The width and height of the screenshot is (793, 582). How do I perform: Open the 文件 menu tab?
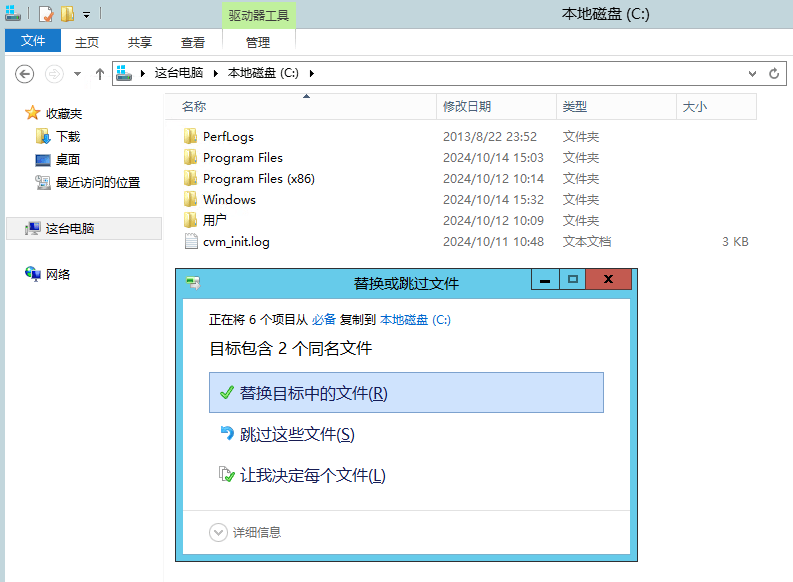click(x=33, y=40)
